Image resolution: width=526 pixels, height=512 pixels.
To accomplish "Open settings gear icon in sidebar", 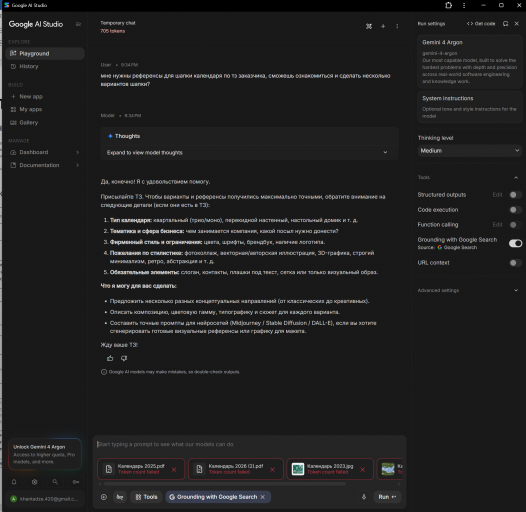I will click(35, 482).
